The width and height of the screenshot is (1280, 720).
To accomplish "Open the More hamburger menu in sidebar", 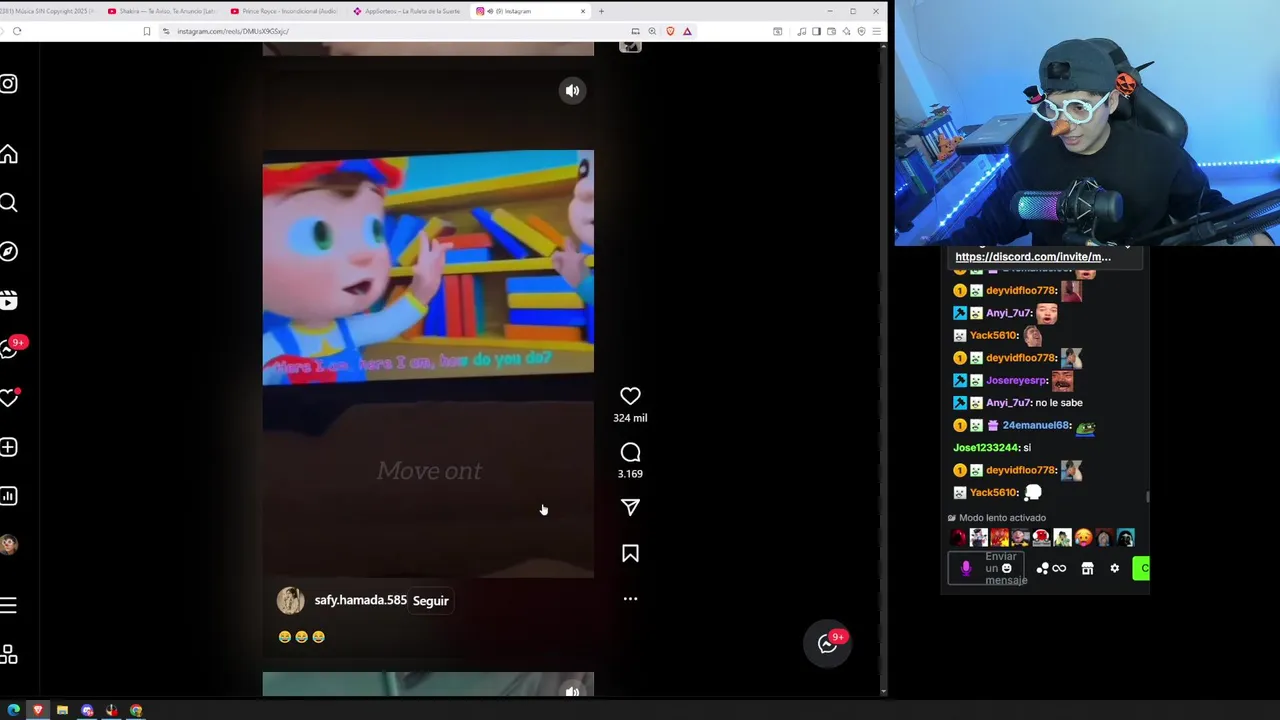I will click(x=9, y=605).
